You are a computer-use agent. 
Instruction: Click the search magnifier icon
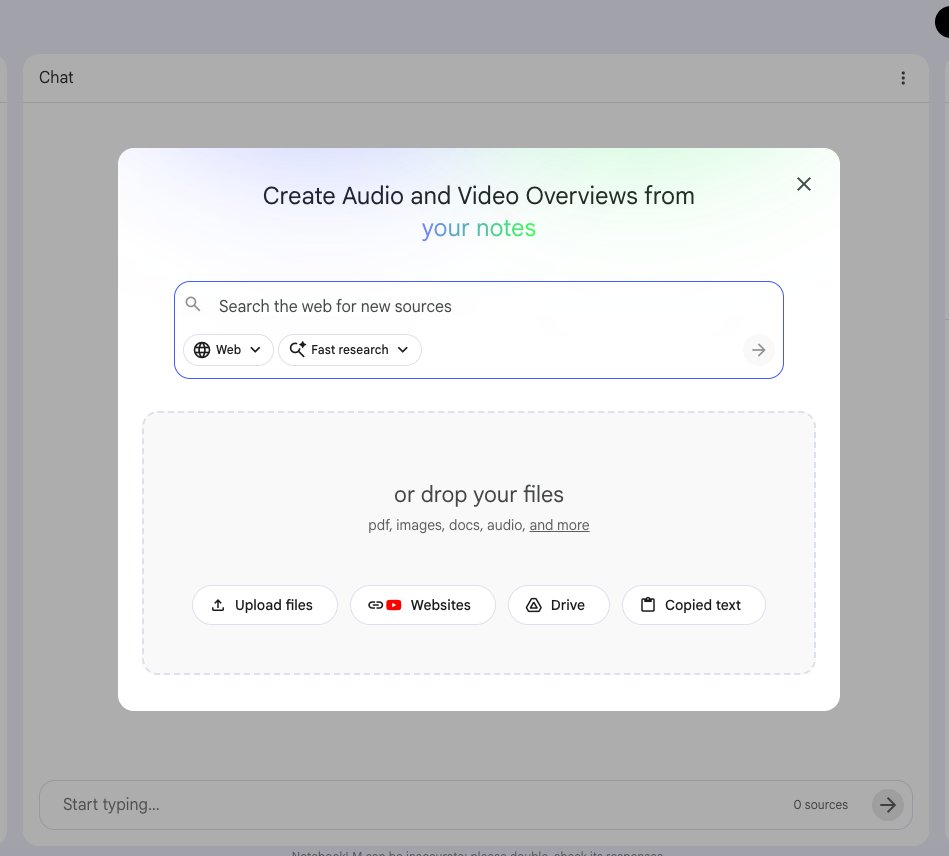tap(193, 304)
